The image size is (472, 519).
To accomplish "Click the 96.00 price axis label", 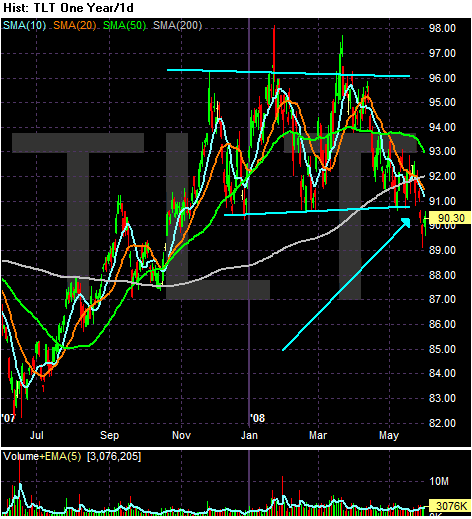I will point(442,78).
